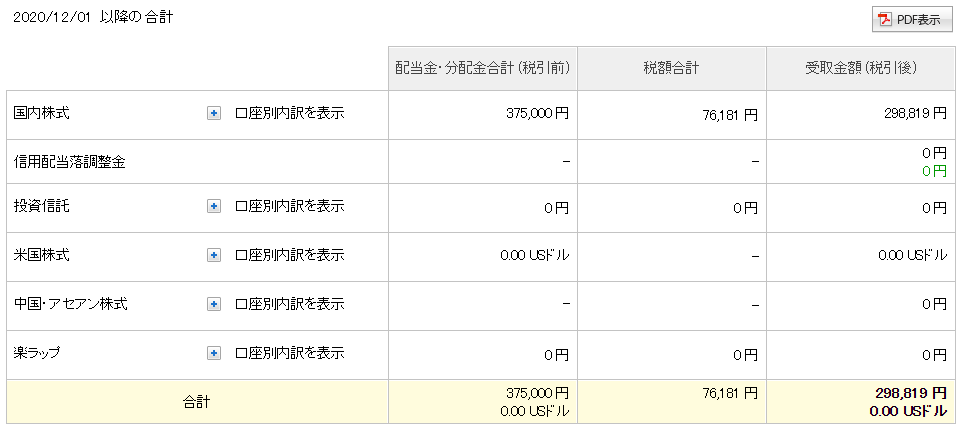Click the green 0円 value
The width and height of the screenshot is (969, 439).
coord(933,171)
